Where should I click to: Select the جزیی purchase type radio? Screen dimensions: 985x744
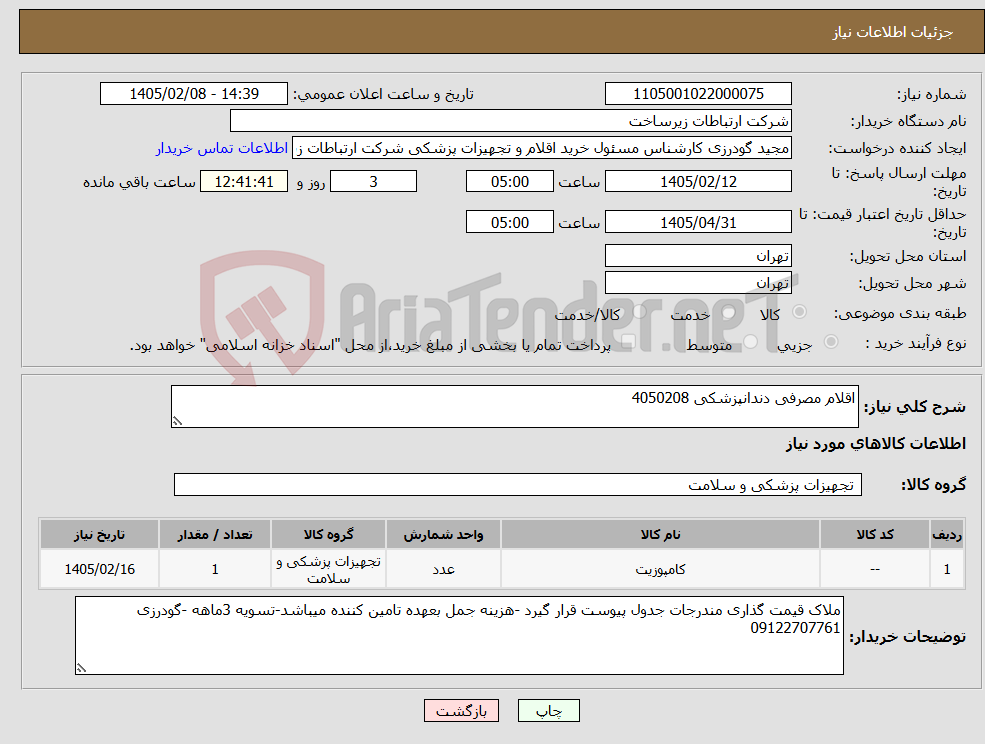[830, 342]
